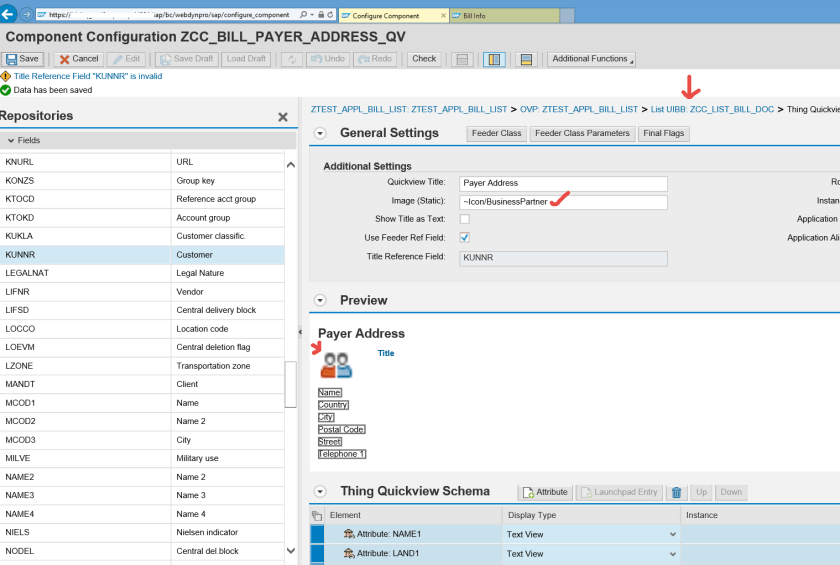
Task: Open the Final Flags button
Action: pos(664,133)
